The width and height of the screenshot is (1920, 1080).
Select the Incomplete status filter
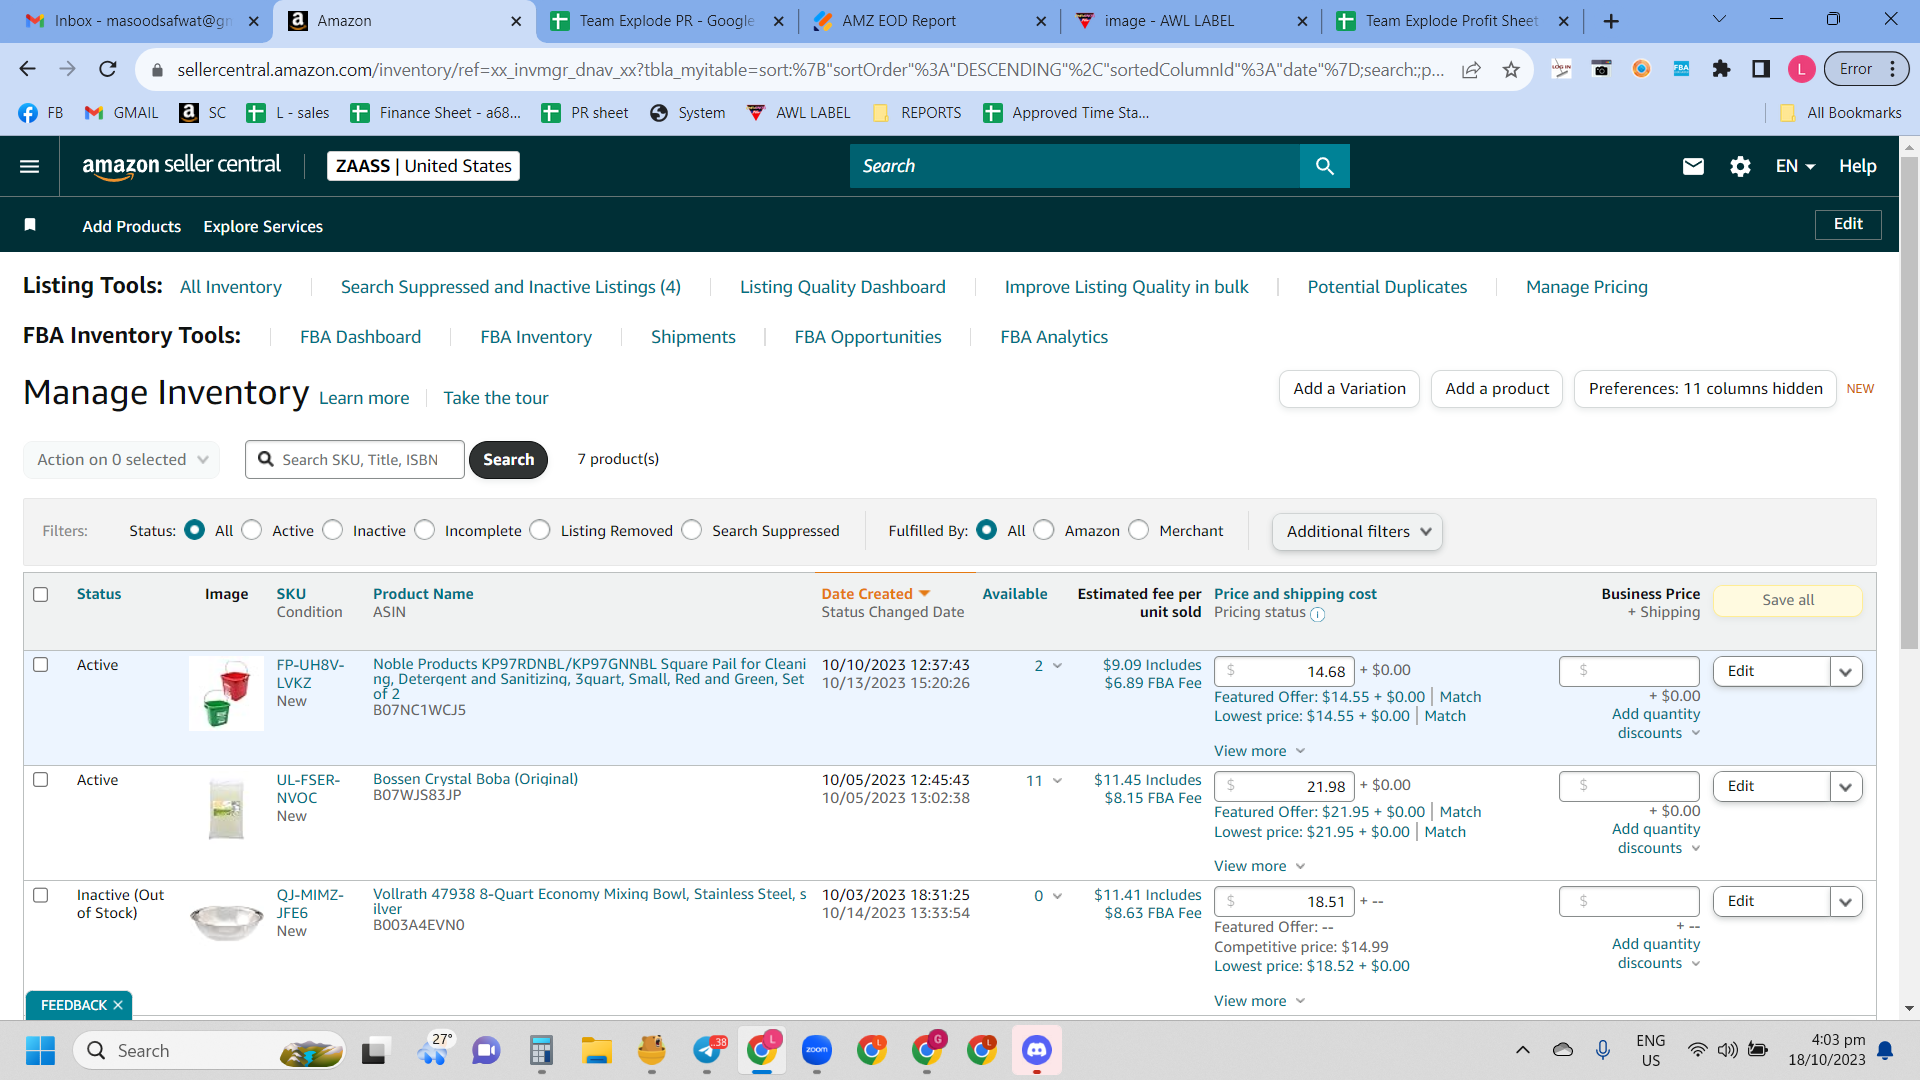point(425,530)
